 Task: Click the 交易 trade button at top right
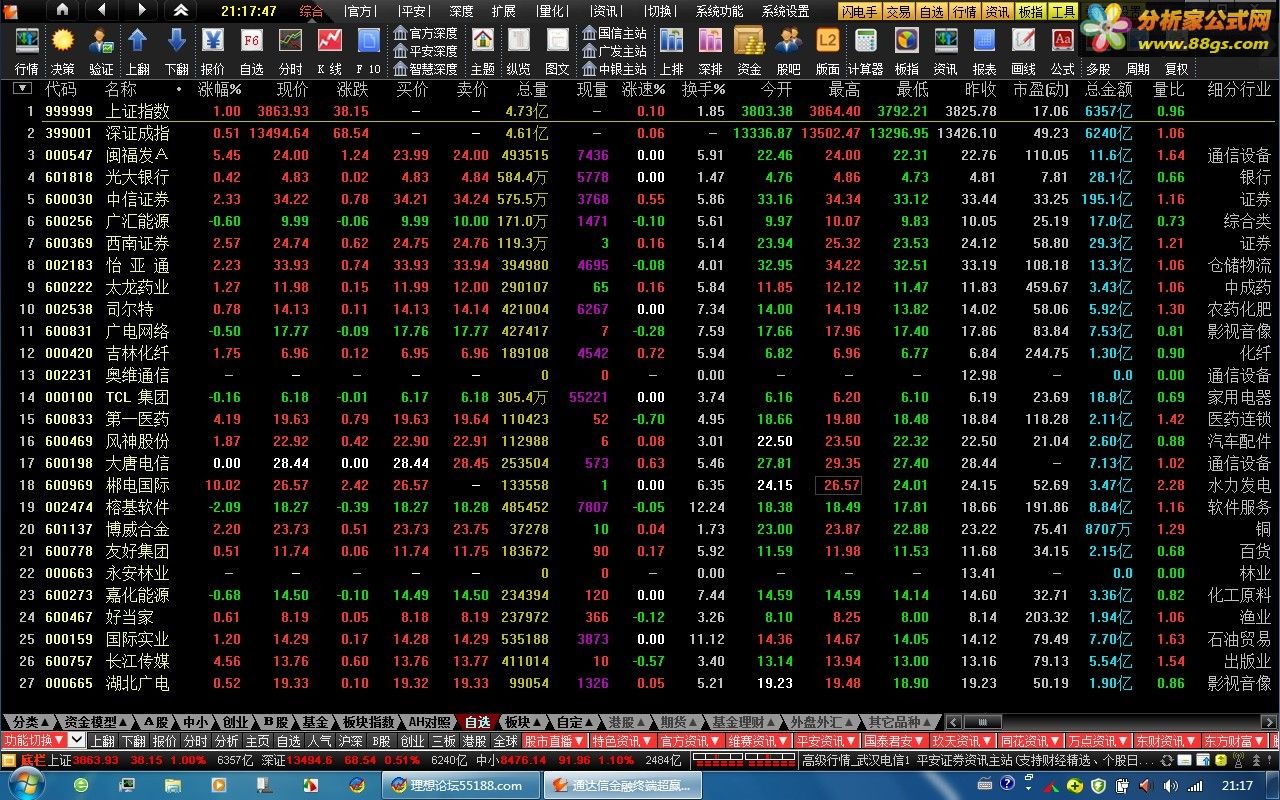coord(898,12)
